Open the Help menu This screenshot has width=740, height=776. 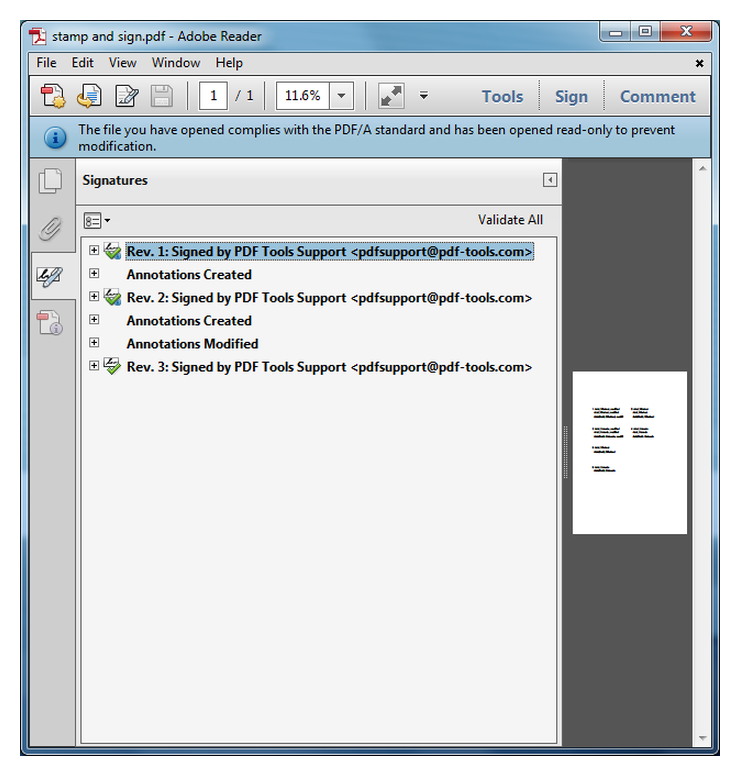[x=229, y=63]
